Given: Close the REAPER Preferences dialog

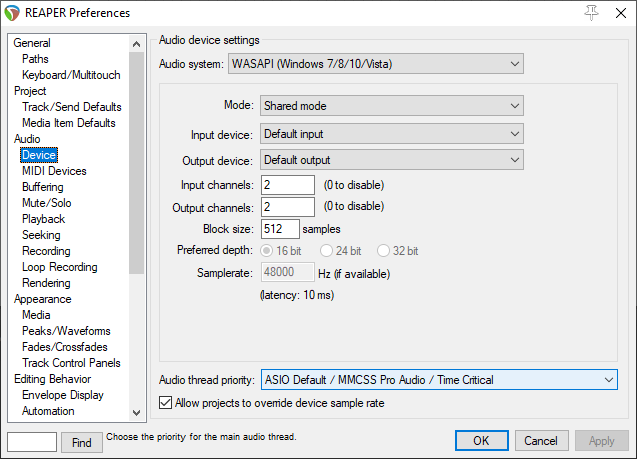Looking at the screenshot, I should tap(621, 13).
